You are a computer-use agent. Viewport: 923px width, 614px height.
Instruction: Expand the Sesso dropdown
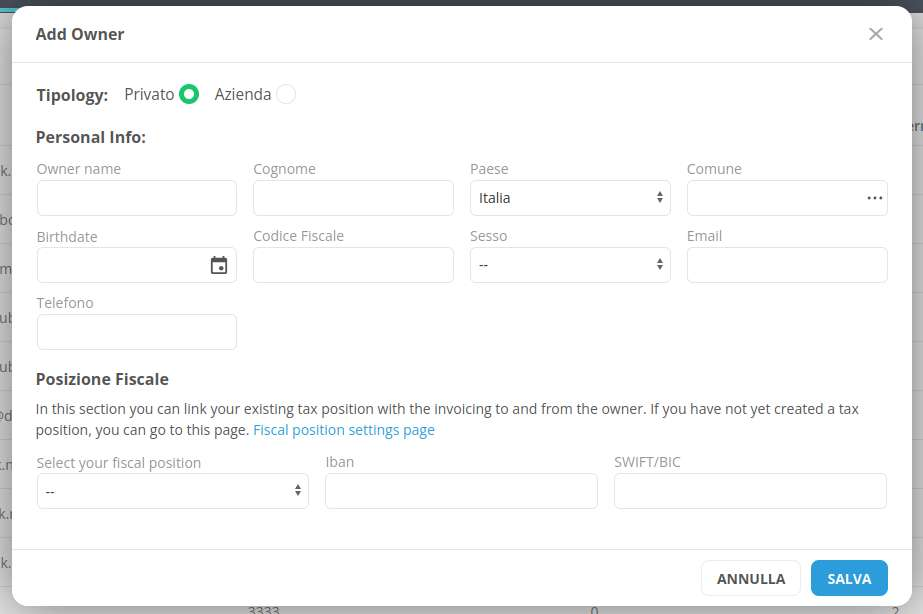click(570, 265)
